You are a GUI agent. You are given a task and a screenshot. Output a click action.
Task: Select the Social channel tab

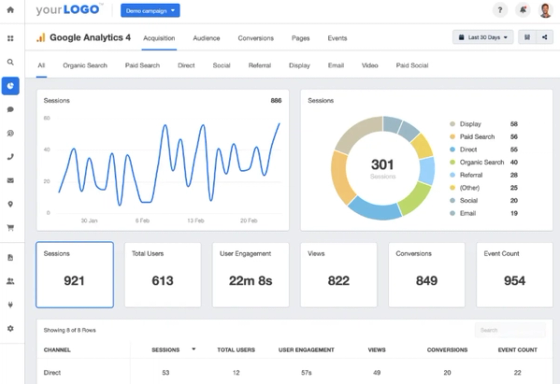221,65
